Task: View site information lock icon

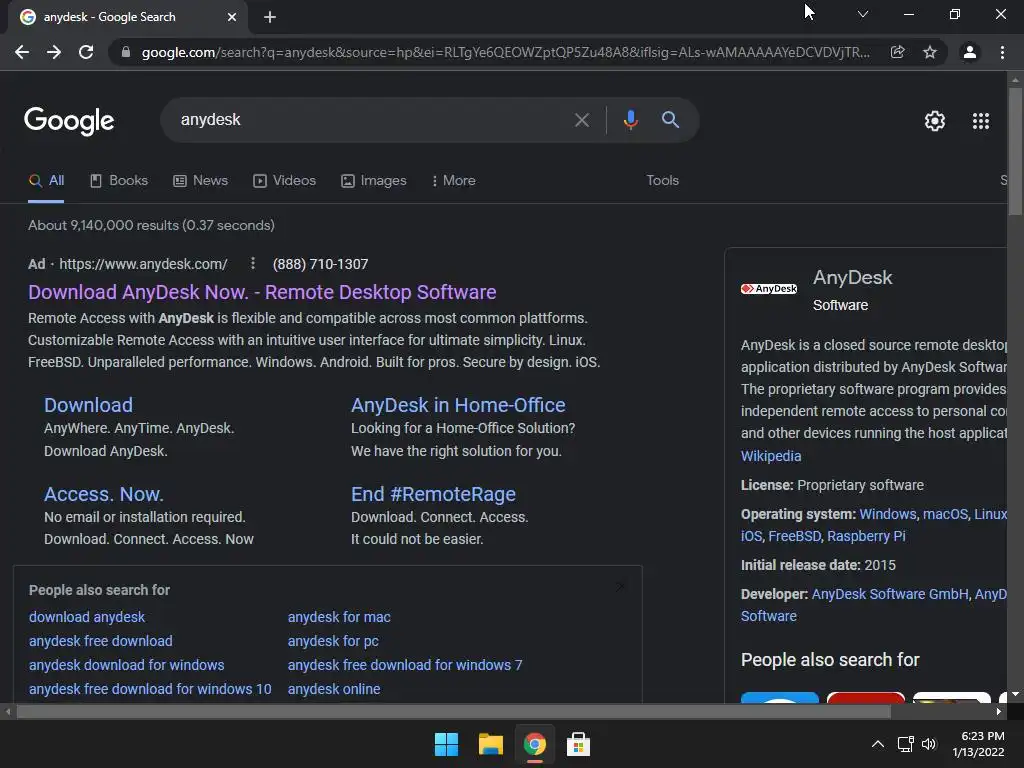Action: click(x=126, y=52)
